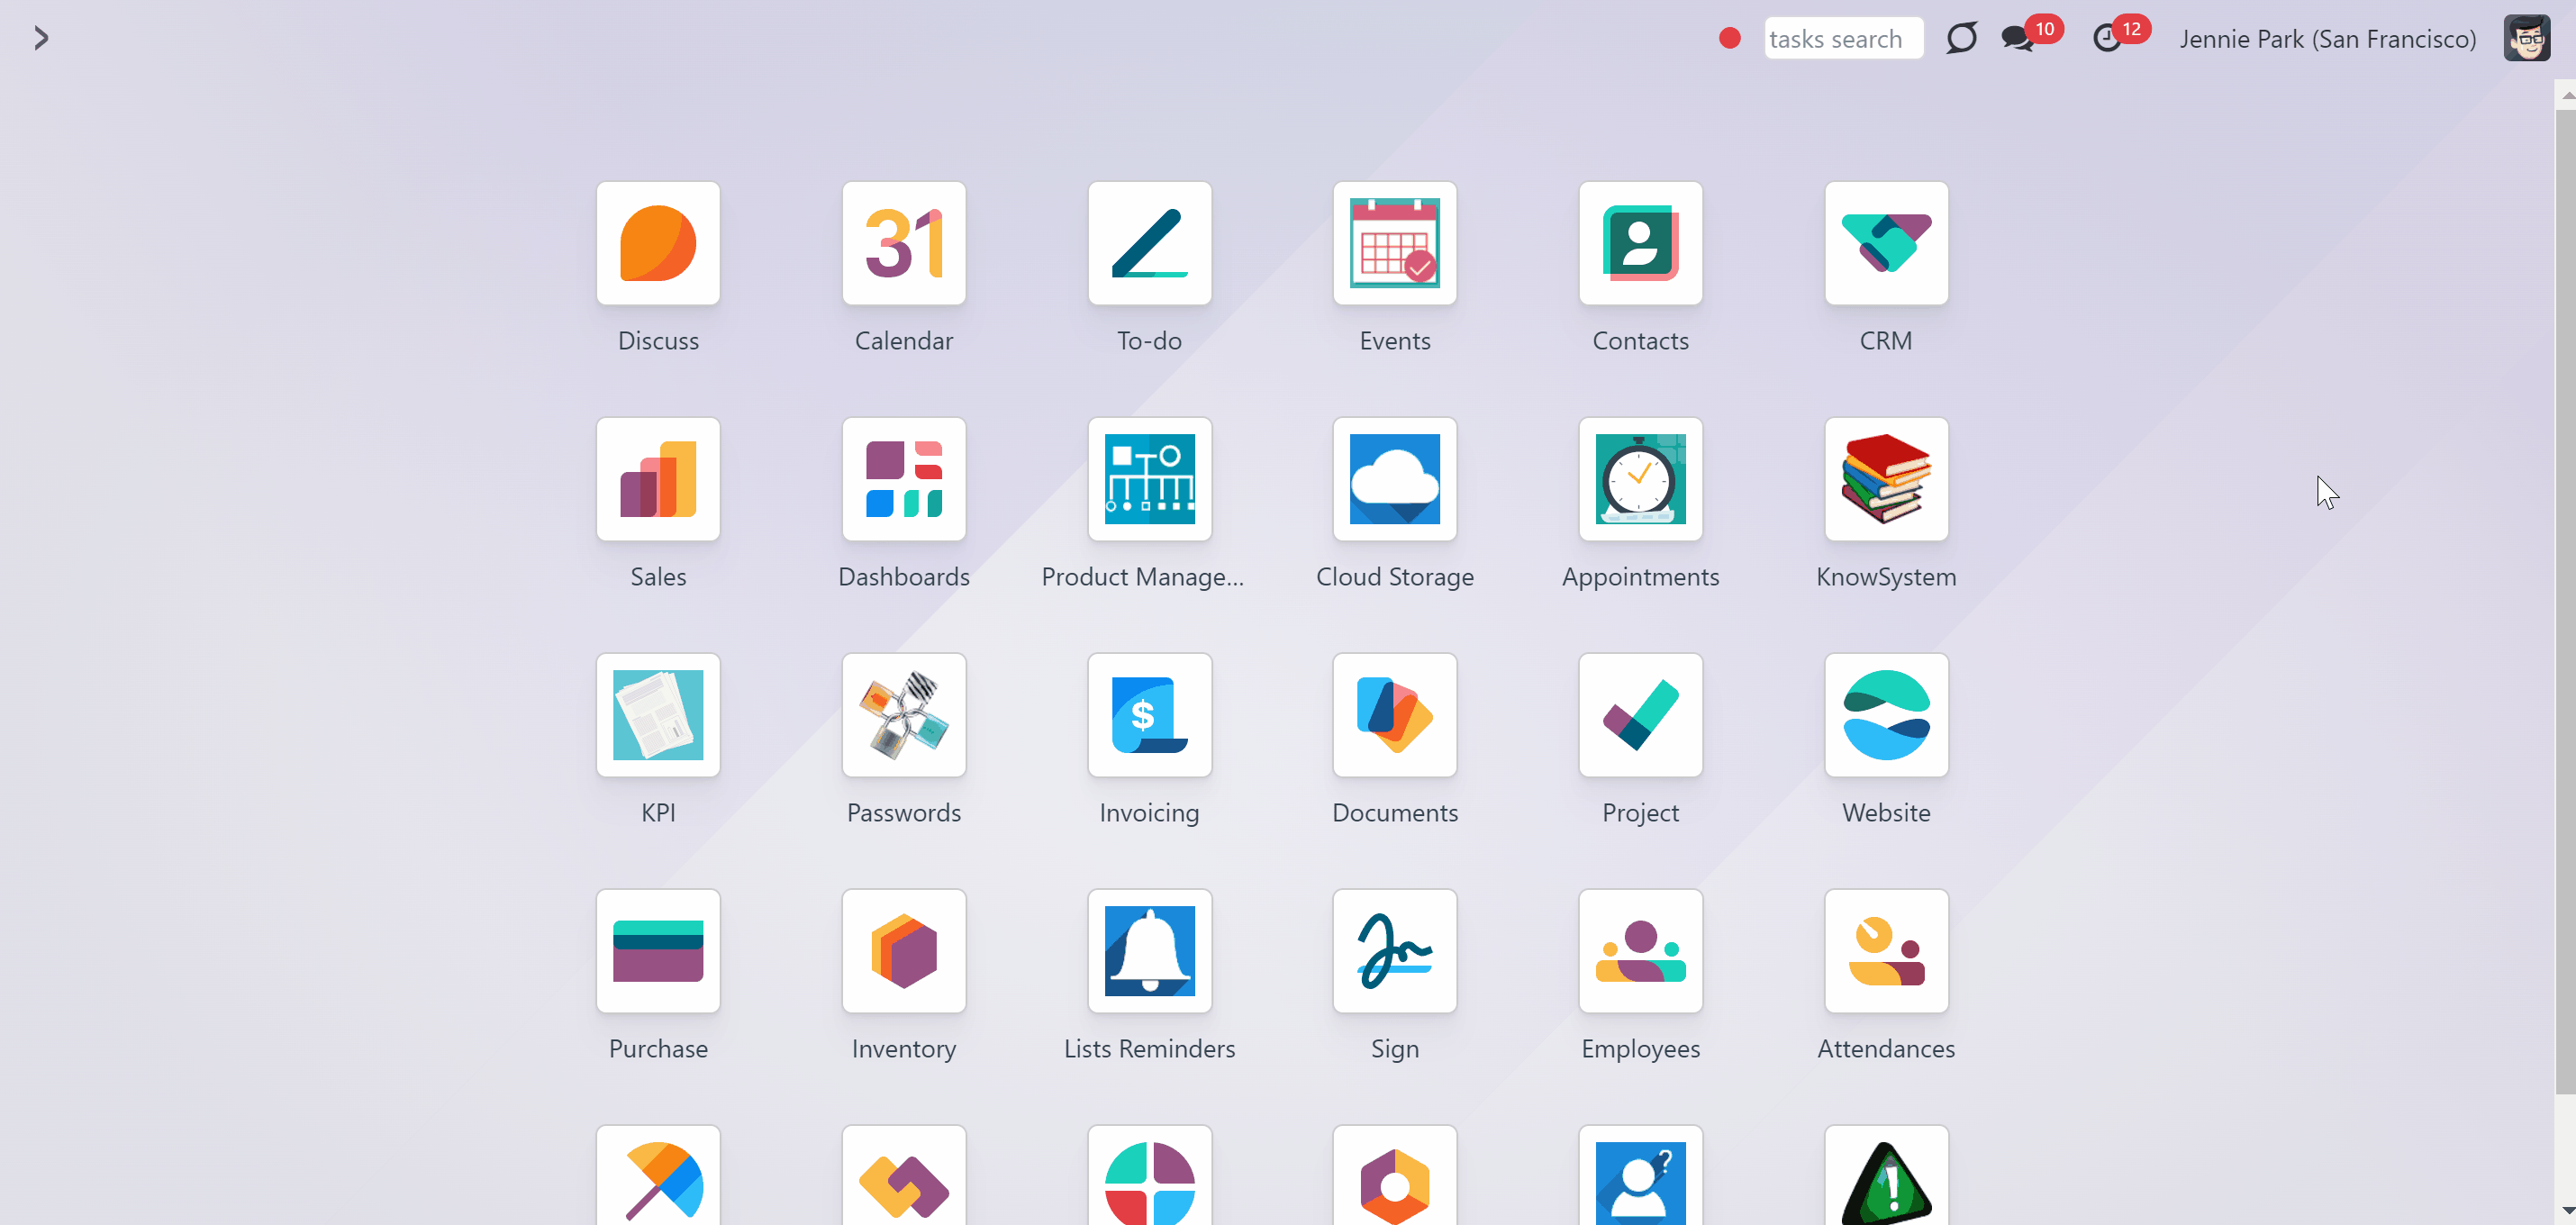Click the scrollbar down arrow
The image size is (2576, 1225).
tap(2567, 1211)
